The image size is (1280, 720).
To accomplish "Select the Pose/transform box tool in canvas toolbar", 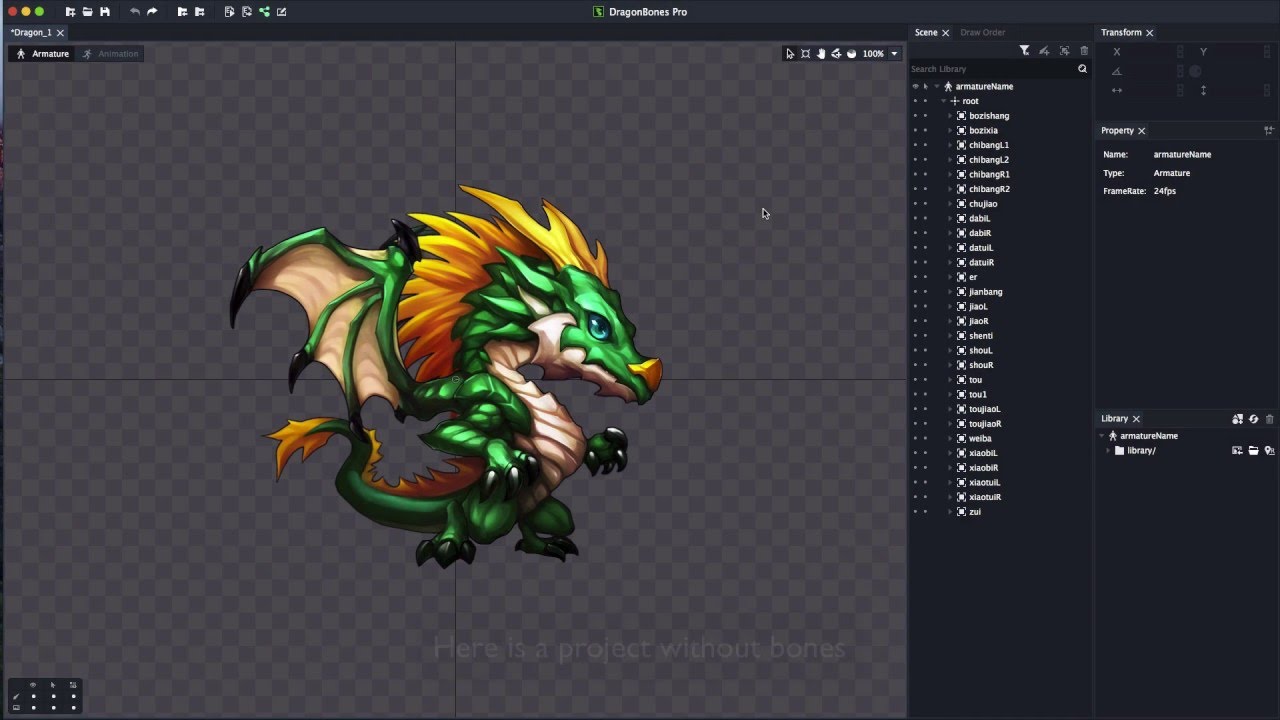I will 805,54.
